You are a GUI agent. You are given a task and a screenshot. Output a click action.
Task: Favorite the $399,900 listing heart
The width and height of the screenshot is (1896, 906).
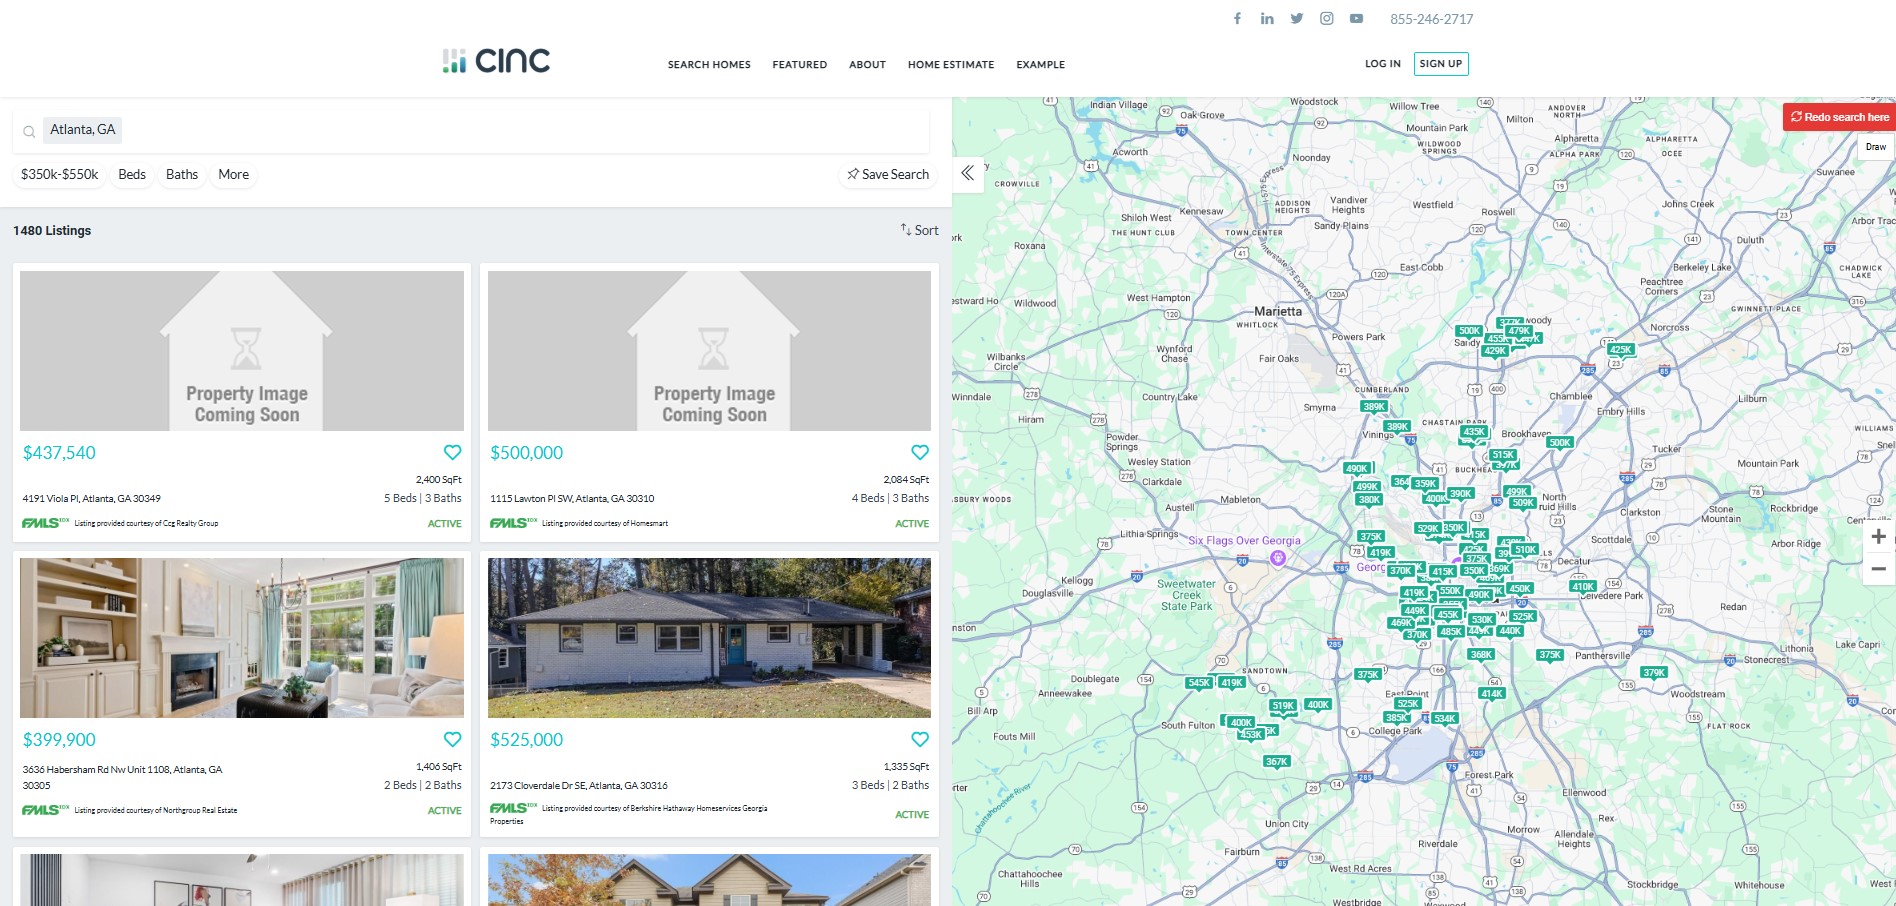[452, 739]
